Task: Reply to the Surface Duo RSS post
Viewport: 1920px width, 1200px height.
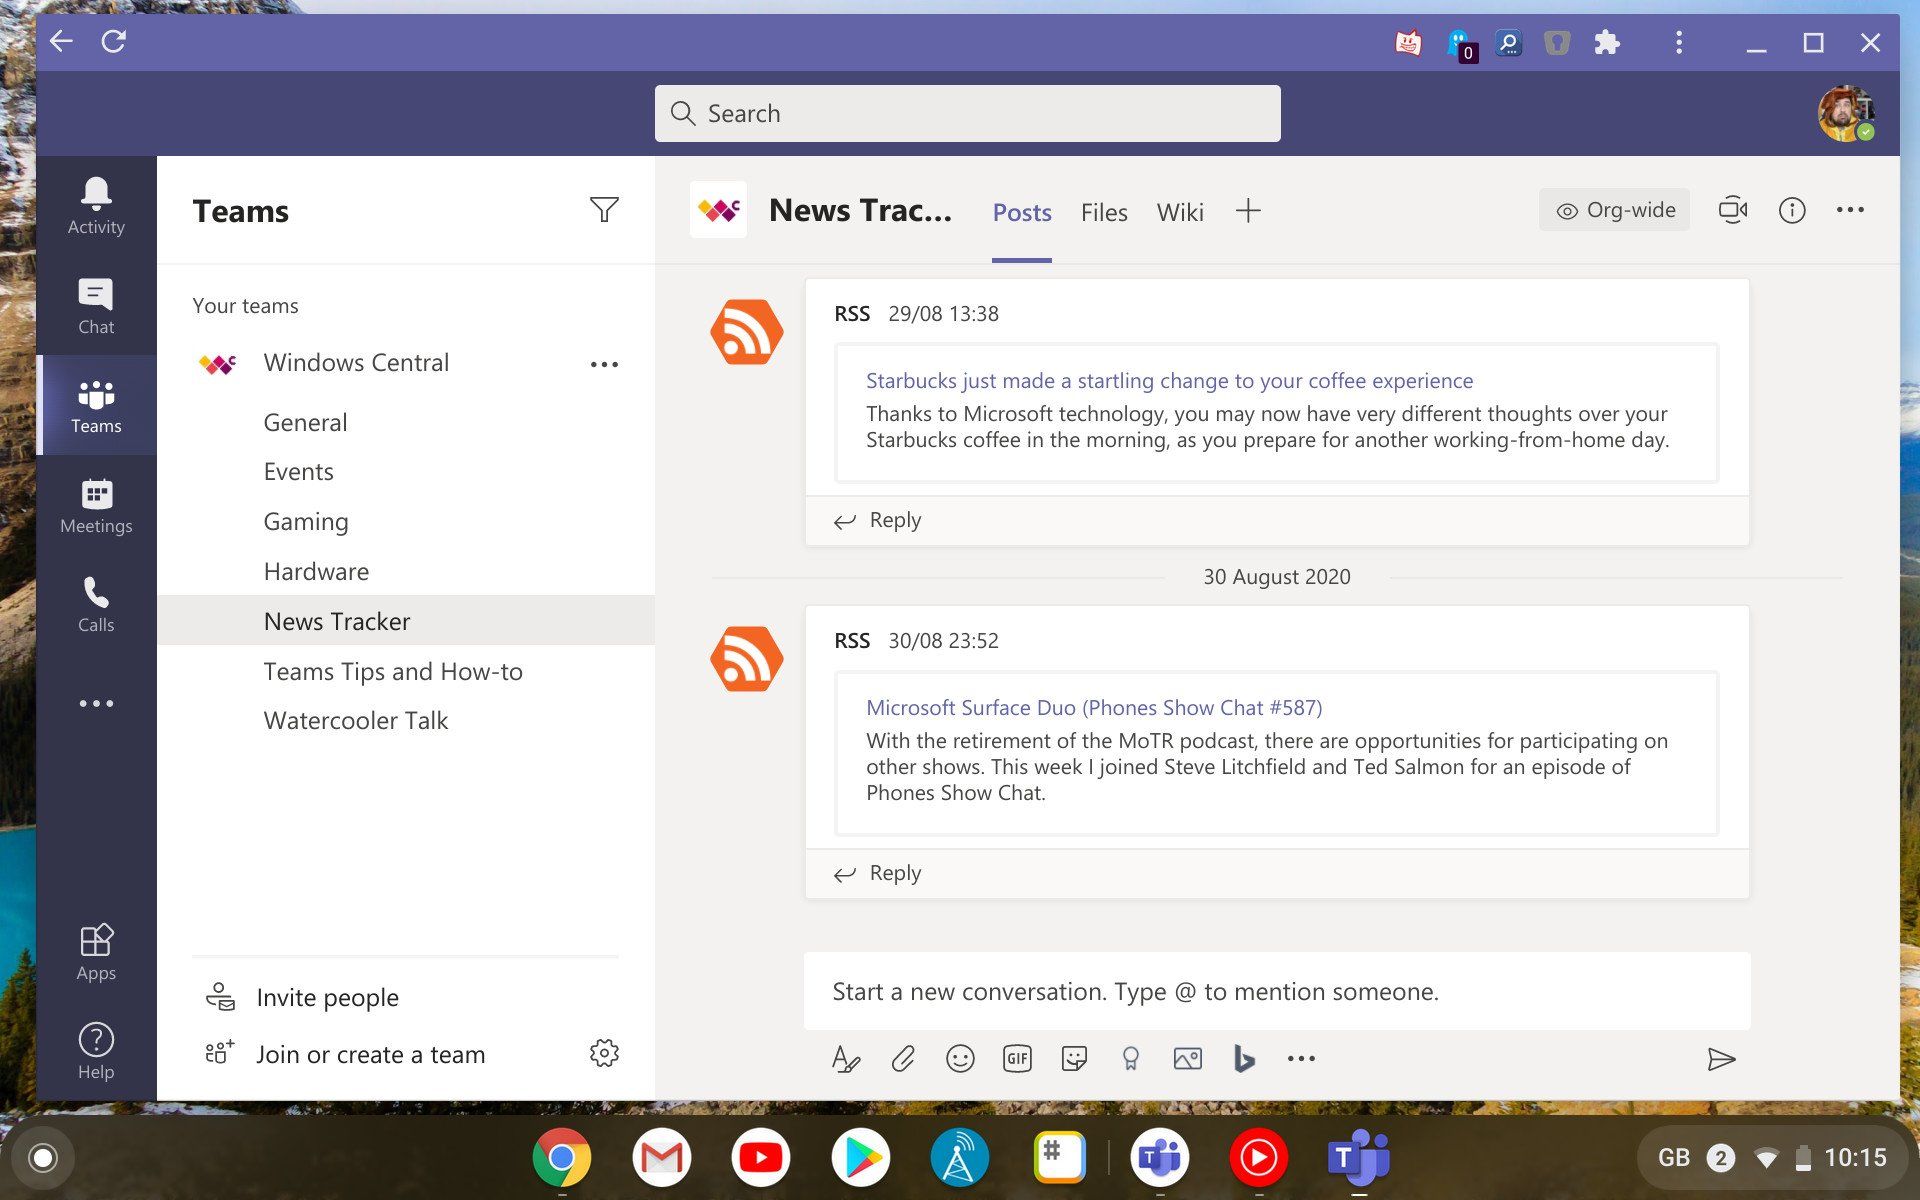Action: point(893,872)
